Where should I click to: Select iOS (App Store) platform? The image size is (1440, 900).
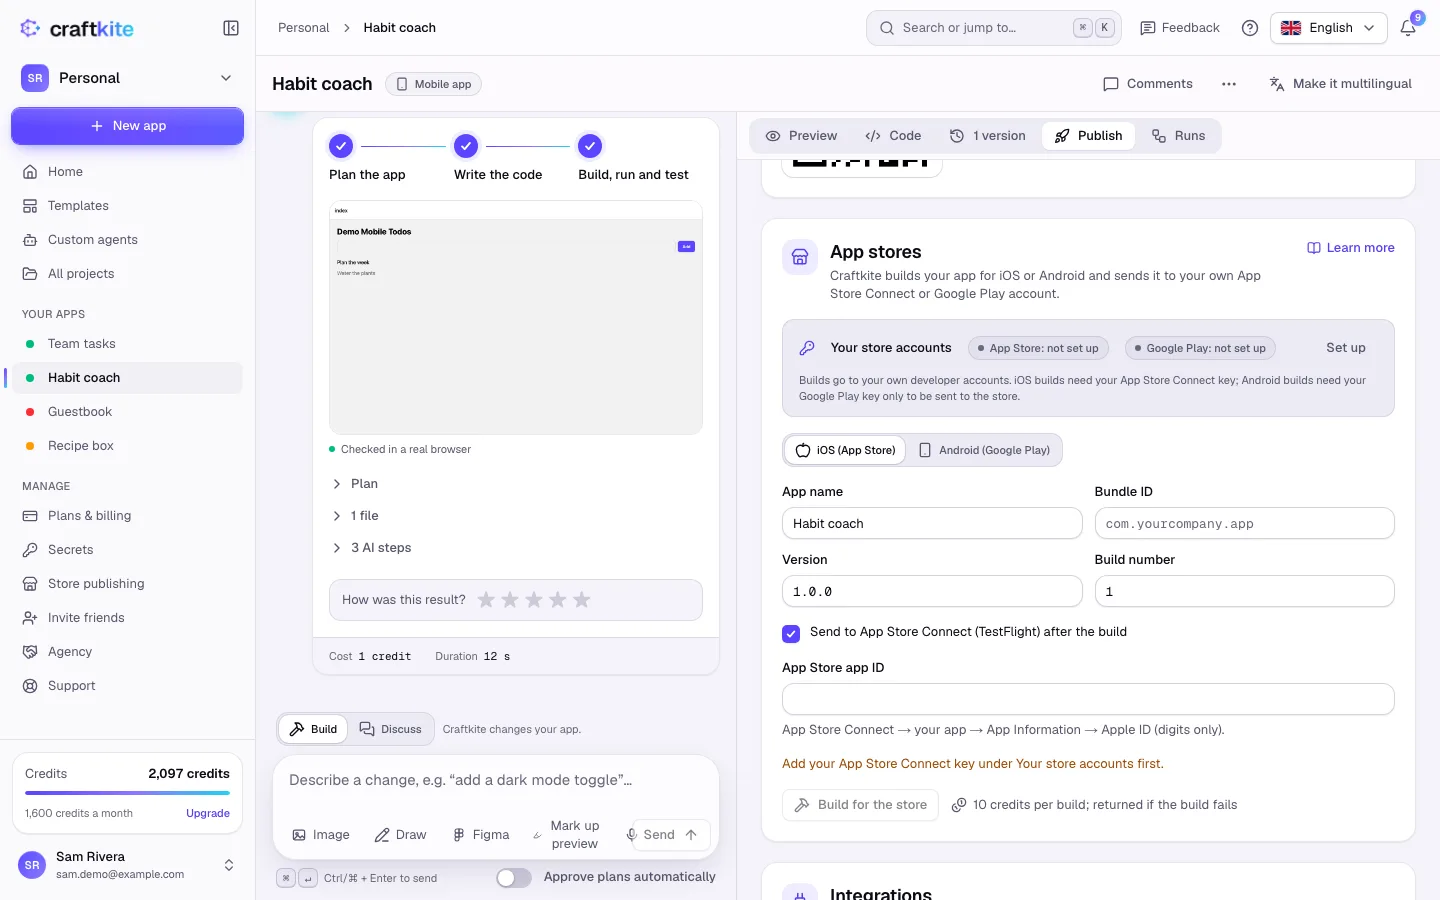(x=845, y=450)
